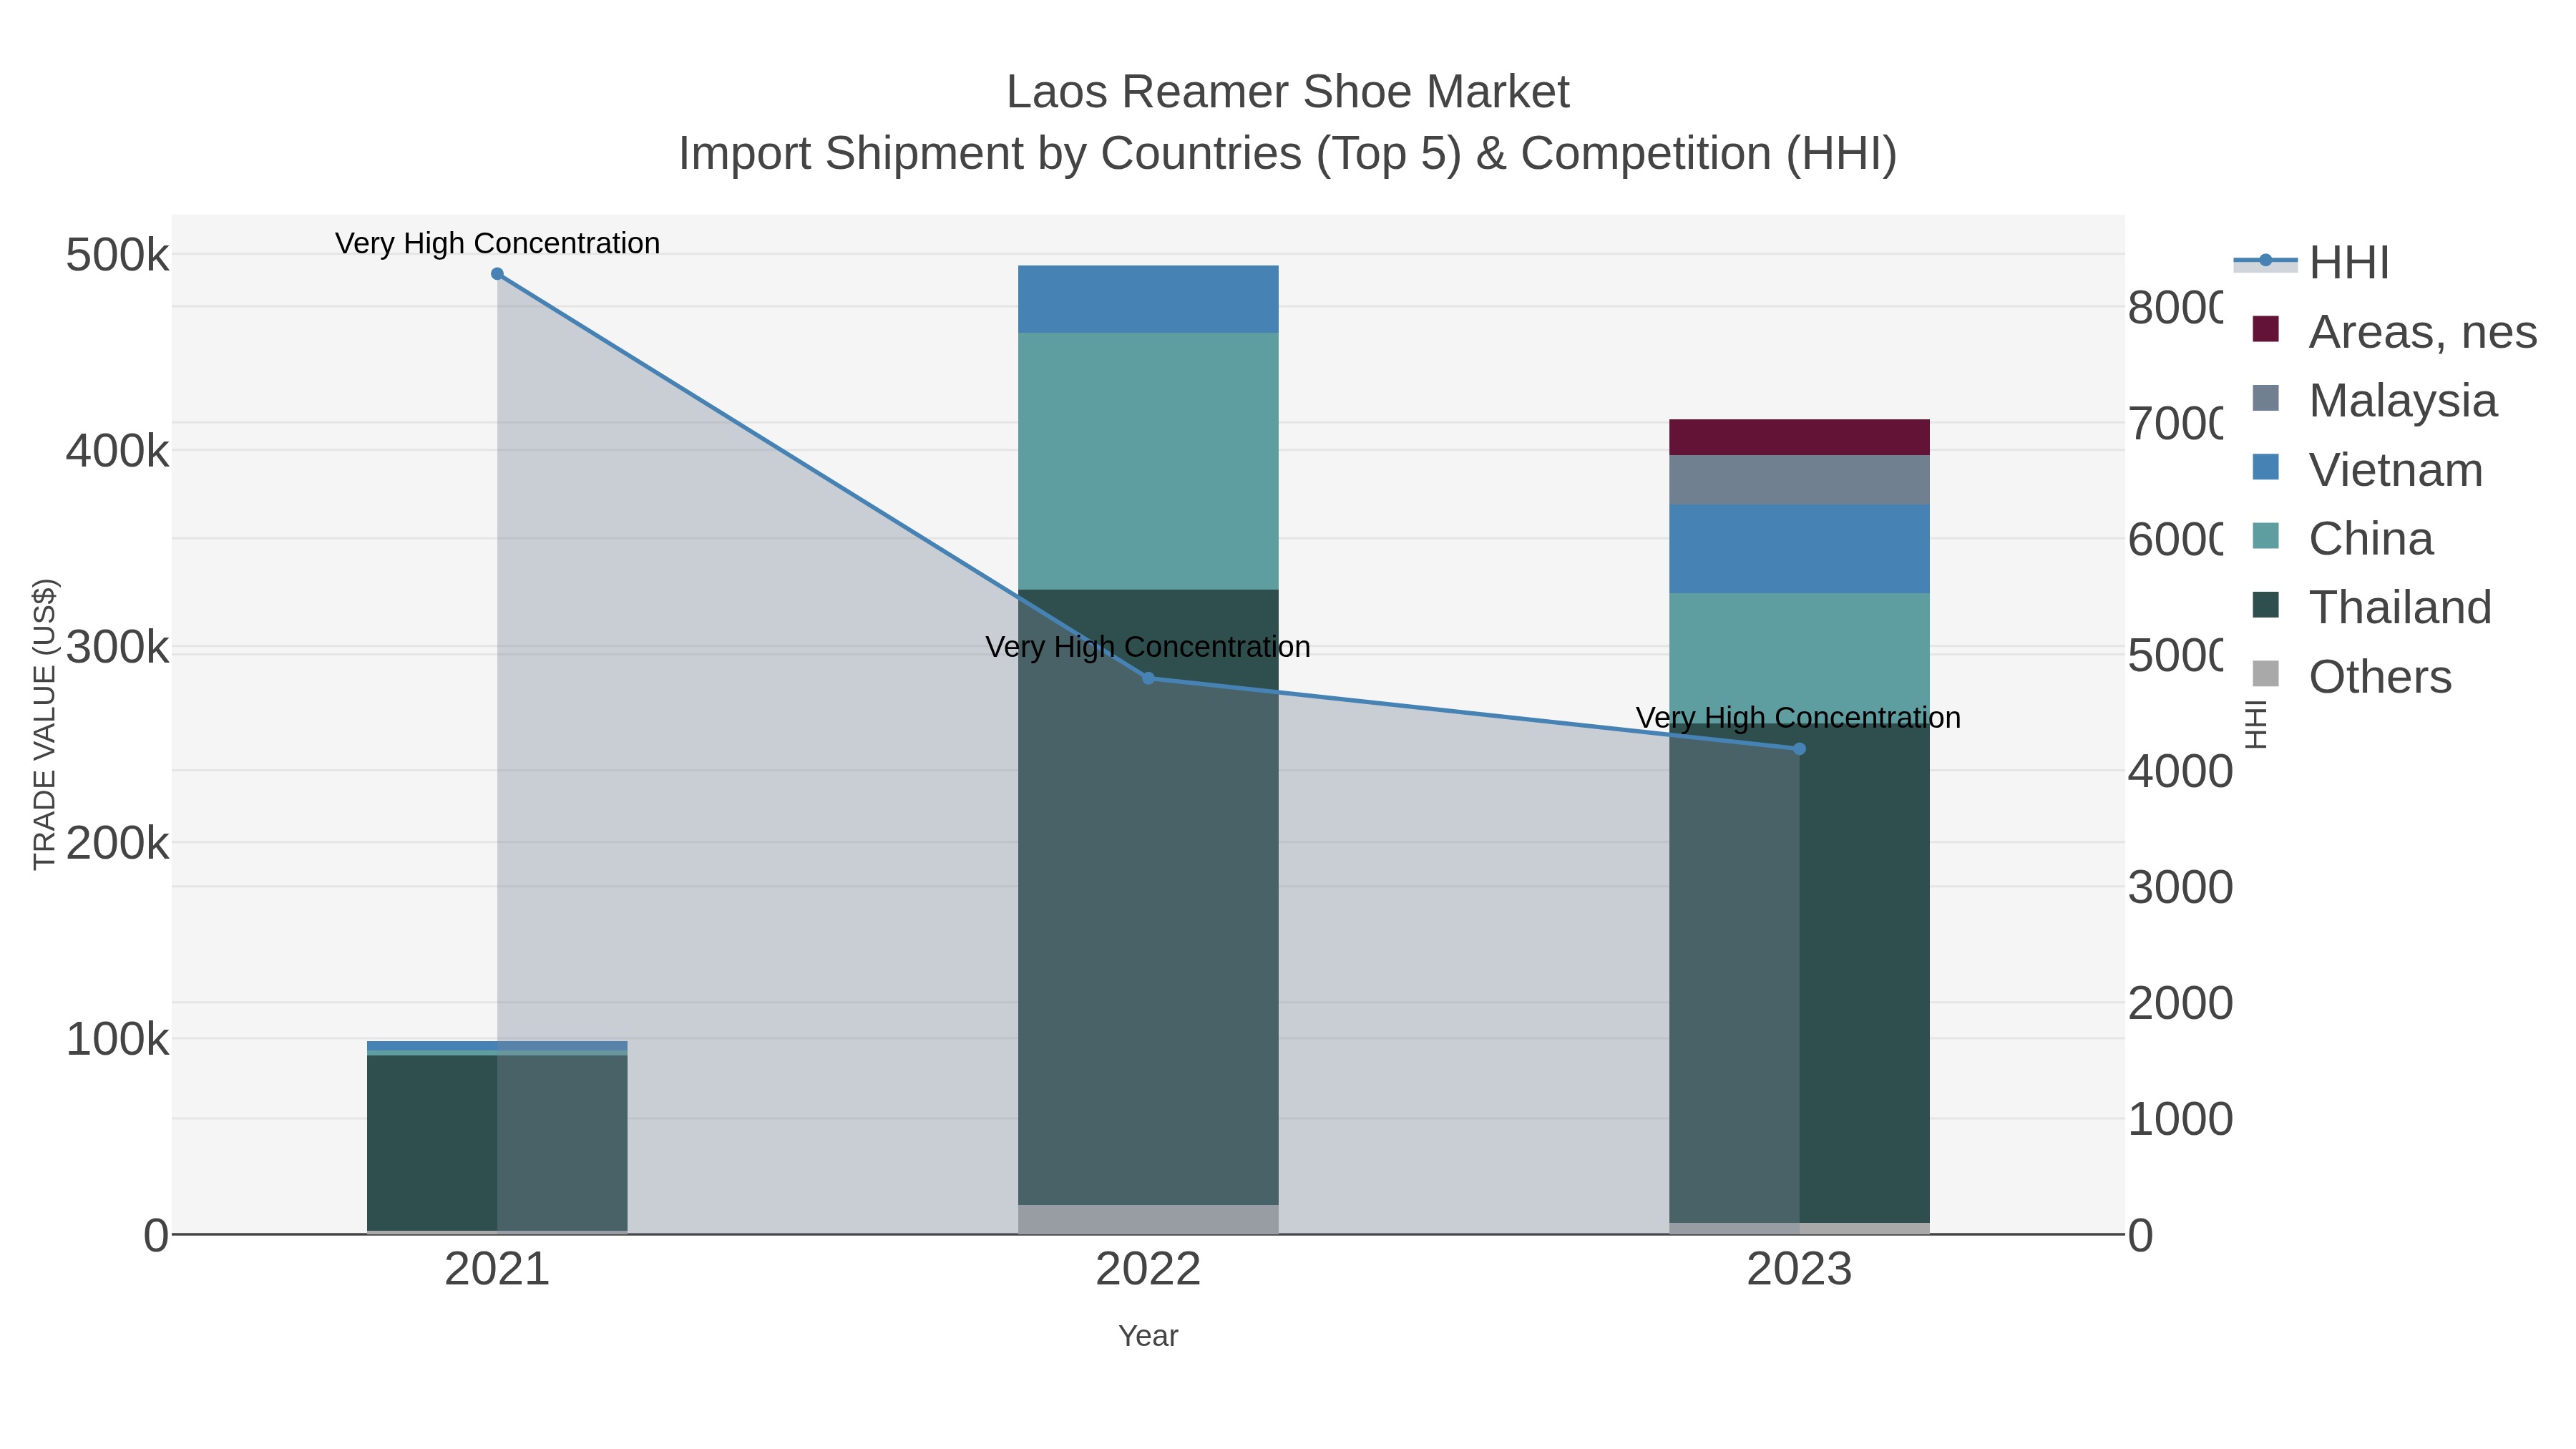The width and height of the screenshot is (2576, 1449).
Task: Click the 2023 Very High Concentration annotation
Action: point(1798,718)
